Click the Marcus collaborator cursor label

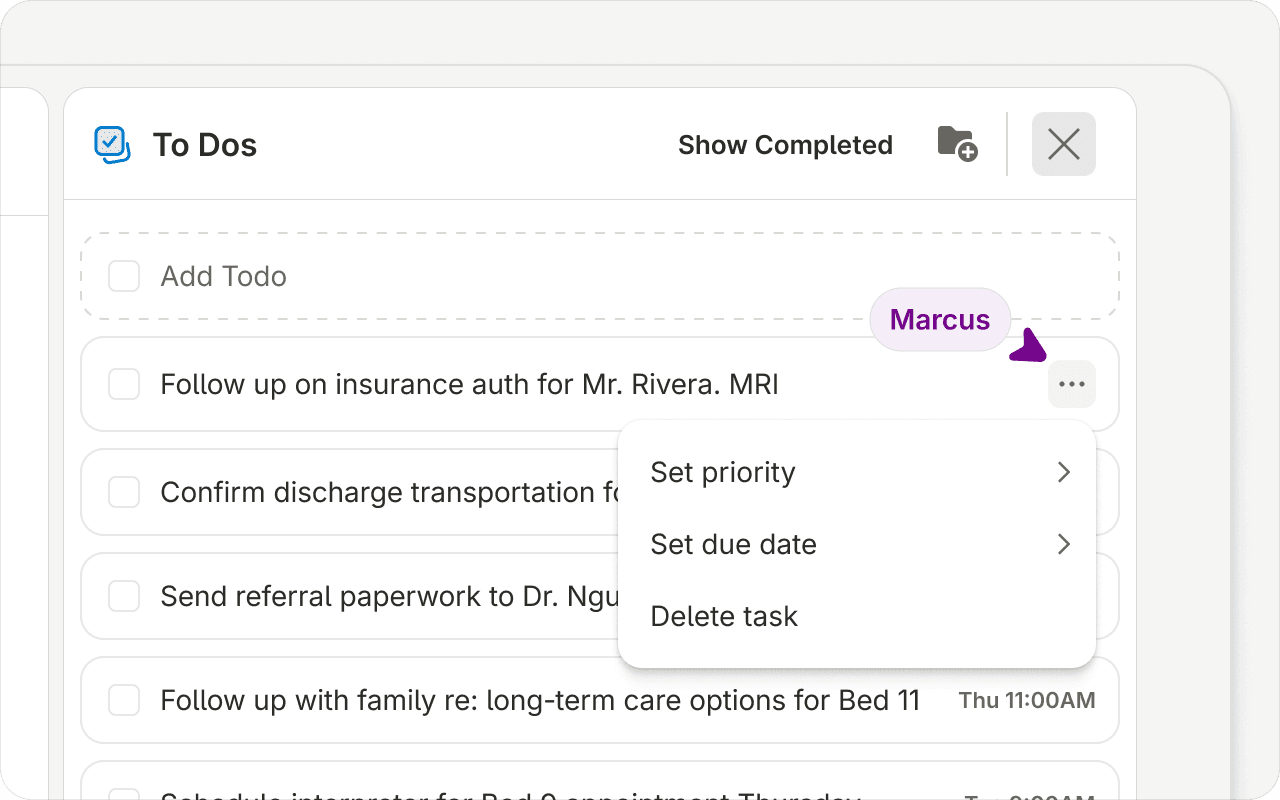[940, 320]
